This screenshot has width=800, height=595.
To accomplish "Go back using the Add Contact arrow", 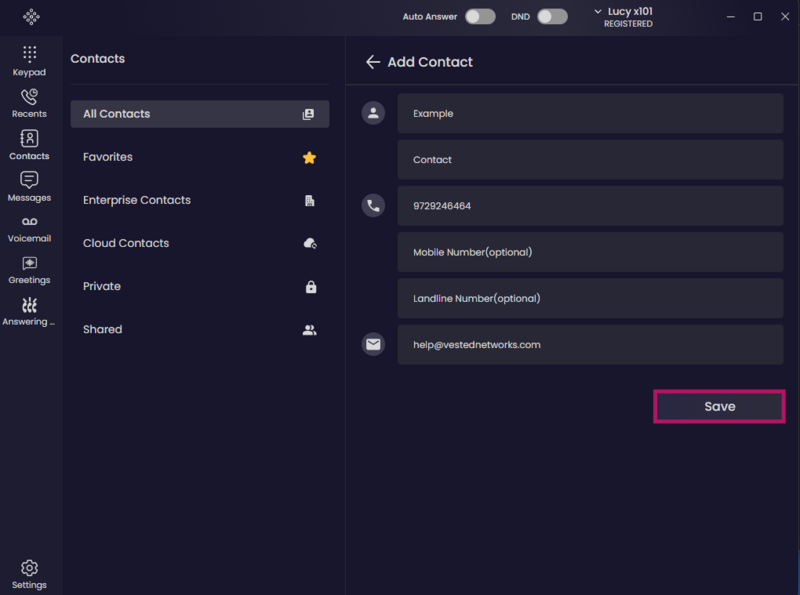I will point(373,62).
